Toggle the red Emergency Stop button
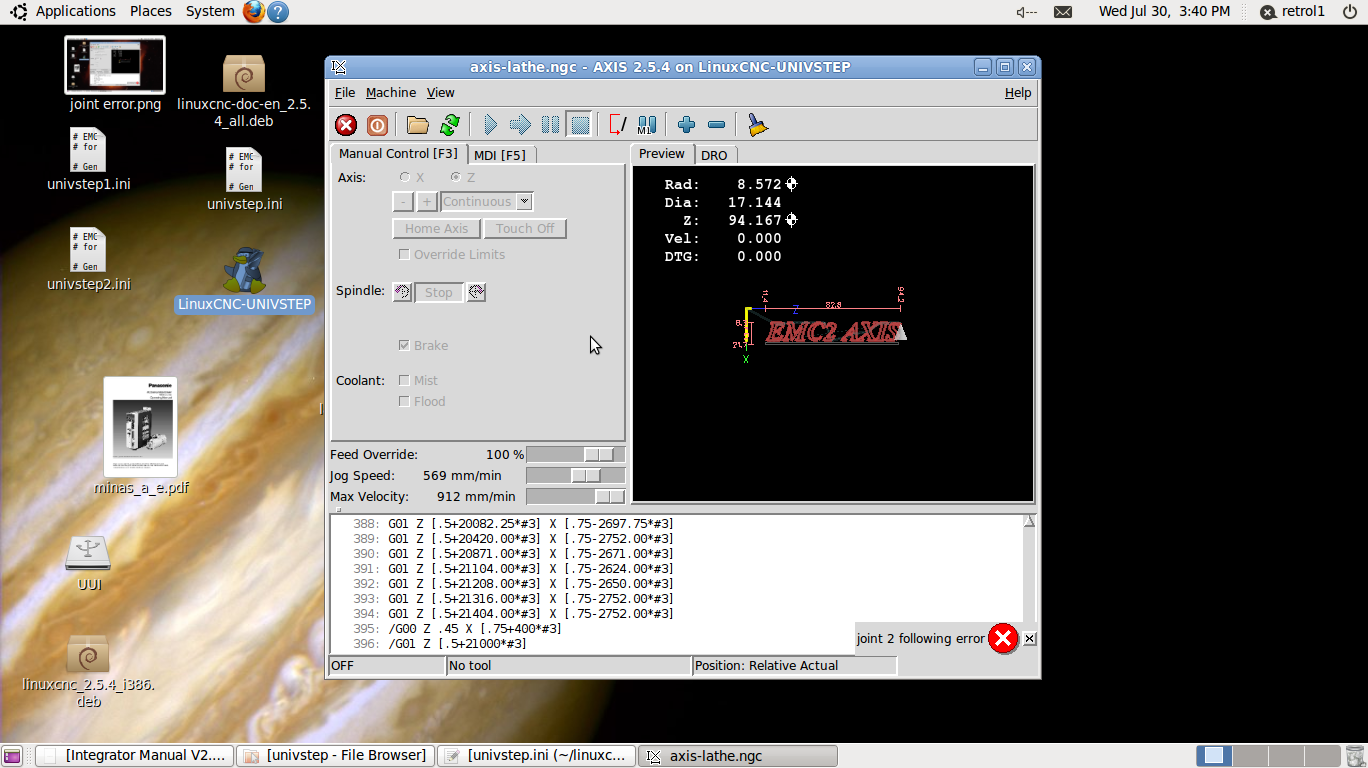This screenshot has height=768, width=1368. [x=346, y=125]
